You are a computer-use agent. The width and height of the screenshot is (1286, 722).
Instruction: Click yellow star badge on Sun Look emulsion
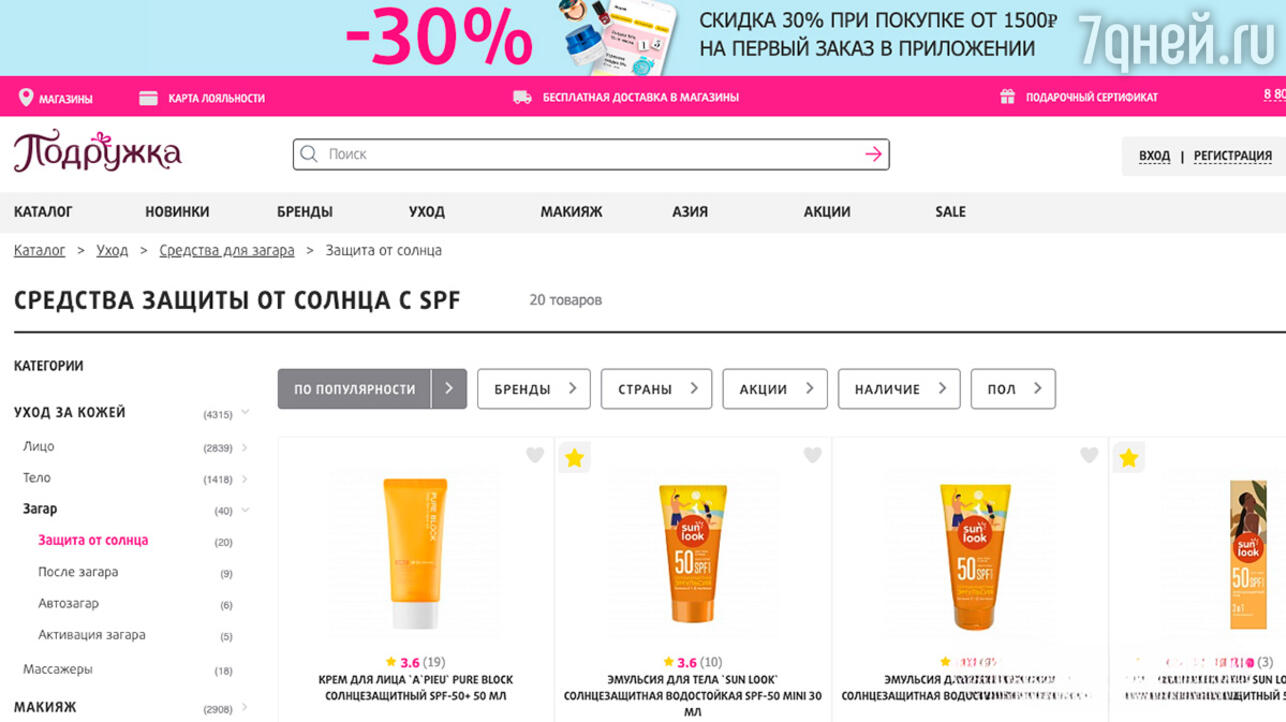[x=574, y=458]
